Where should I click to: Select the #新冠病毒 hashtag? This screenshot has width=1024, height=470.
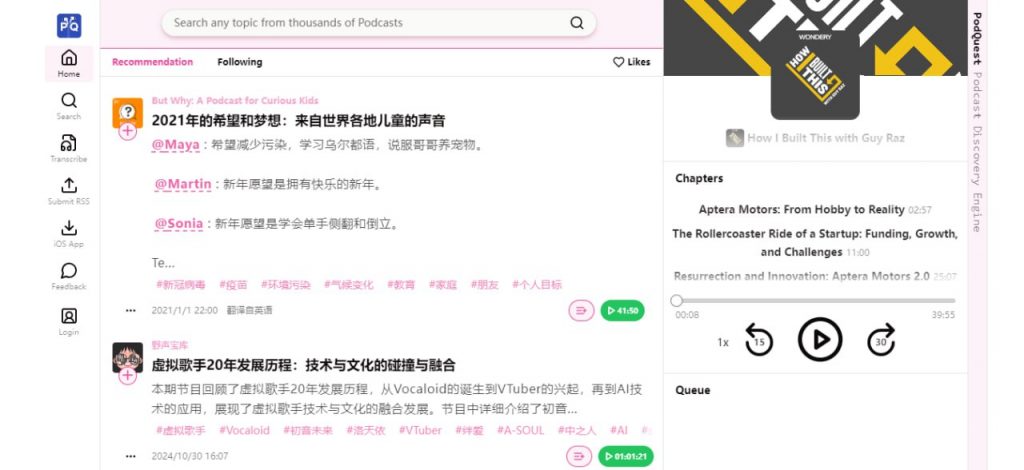click(x=180, y=285)
